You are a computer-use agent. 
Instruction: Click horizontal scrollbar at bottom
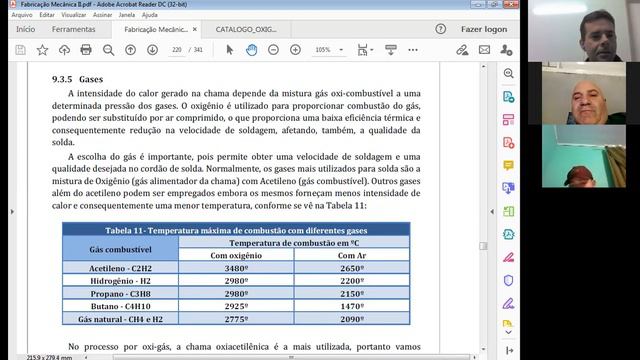291,357
